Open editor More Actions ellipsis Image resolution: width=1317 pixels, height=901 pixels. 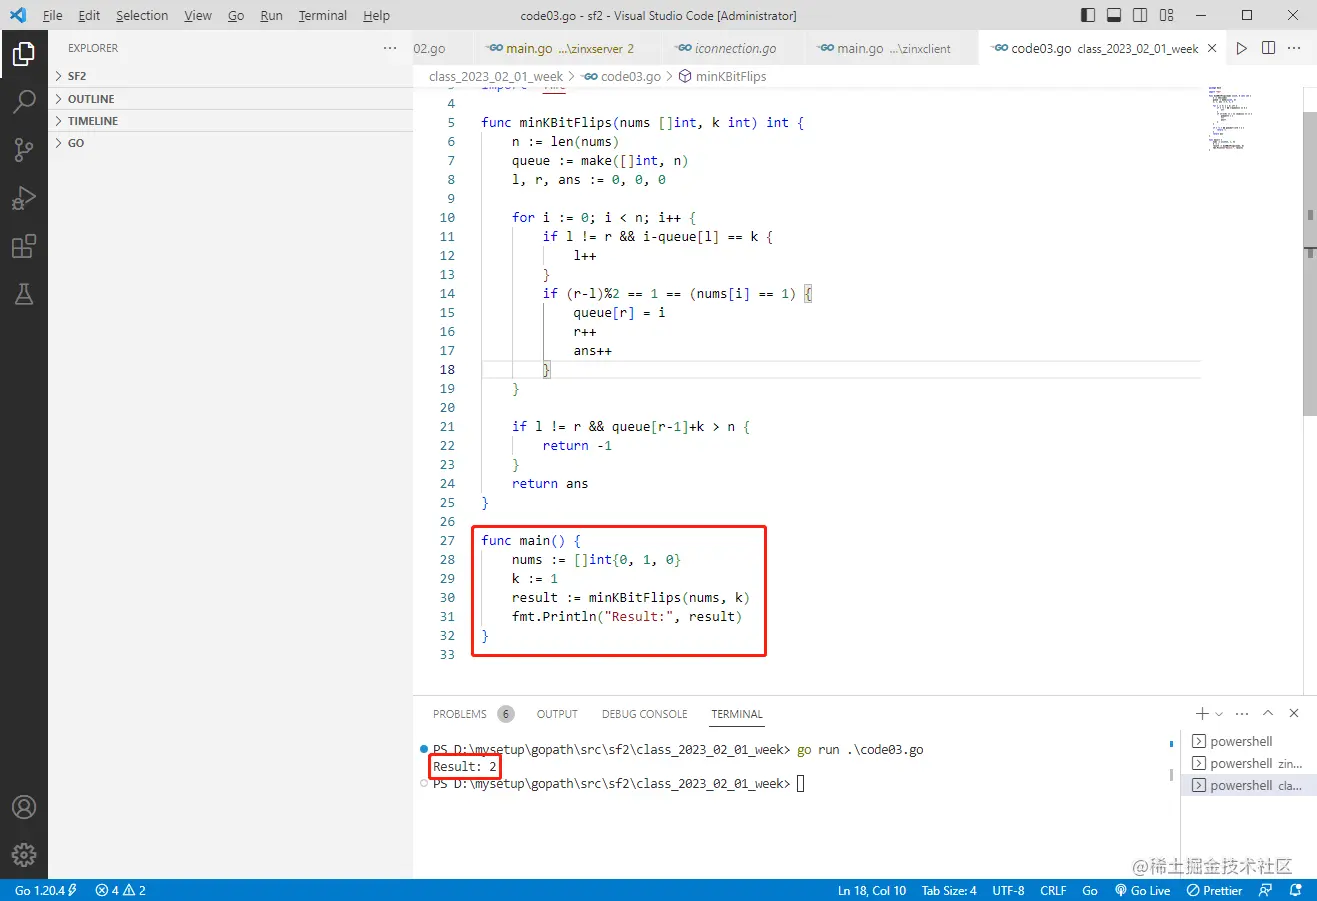click(1294, 48)
